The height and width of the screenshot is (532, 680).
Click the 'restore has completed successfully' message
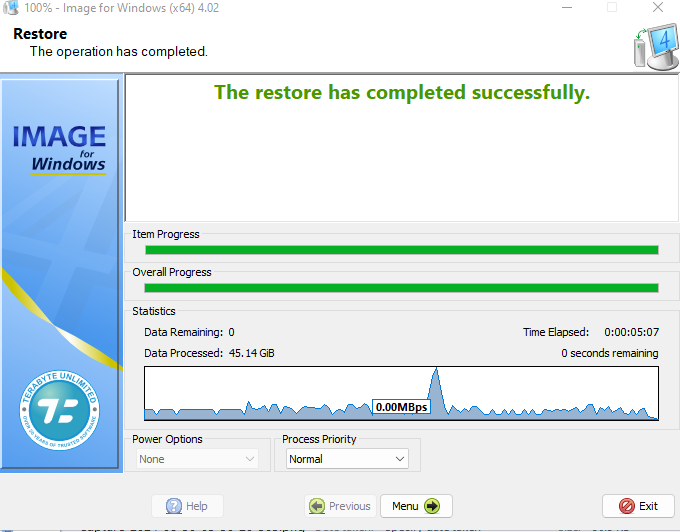[x=402, y=92]
